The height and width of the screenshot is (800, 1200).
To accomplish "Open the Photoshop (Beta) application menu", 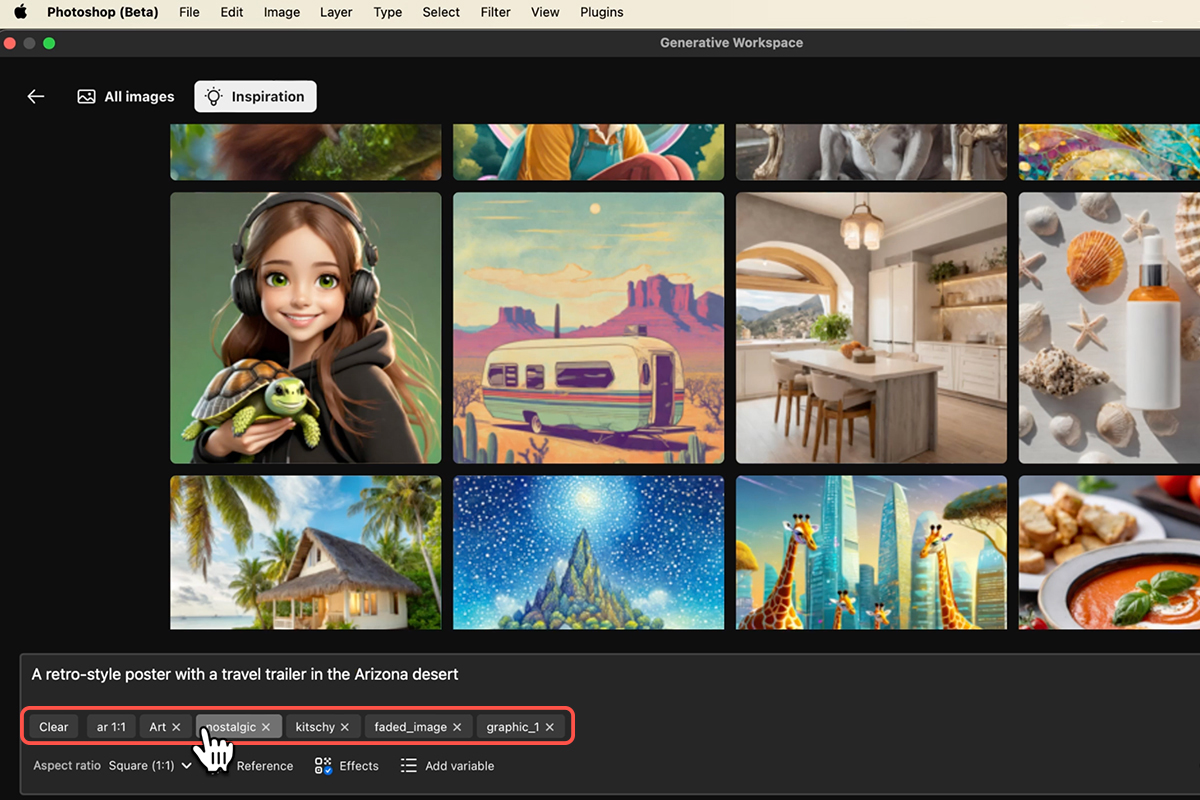I will [x=103, y=12].
